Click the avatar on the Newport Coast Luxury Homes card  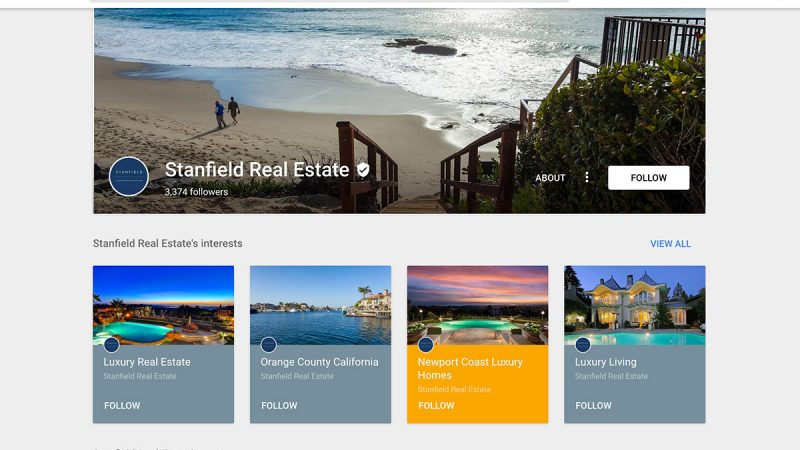[x=426, y=345]
